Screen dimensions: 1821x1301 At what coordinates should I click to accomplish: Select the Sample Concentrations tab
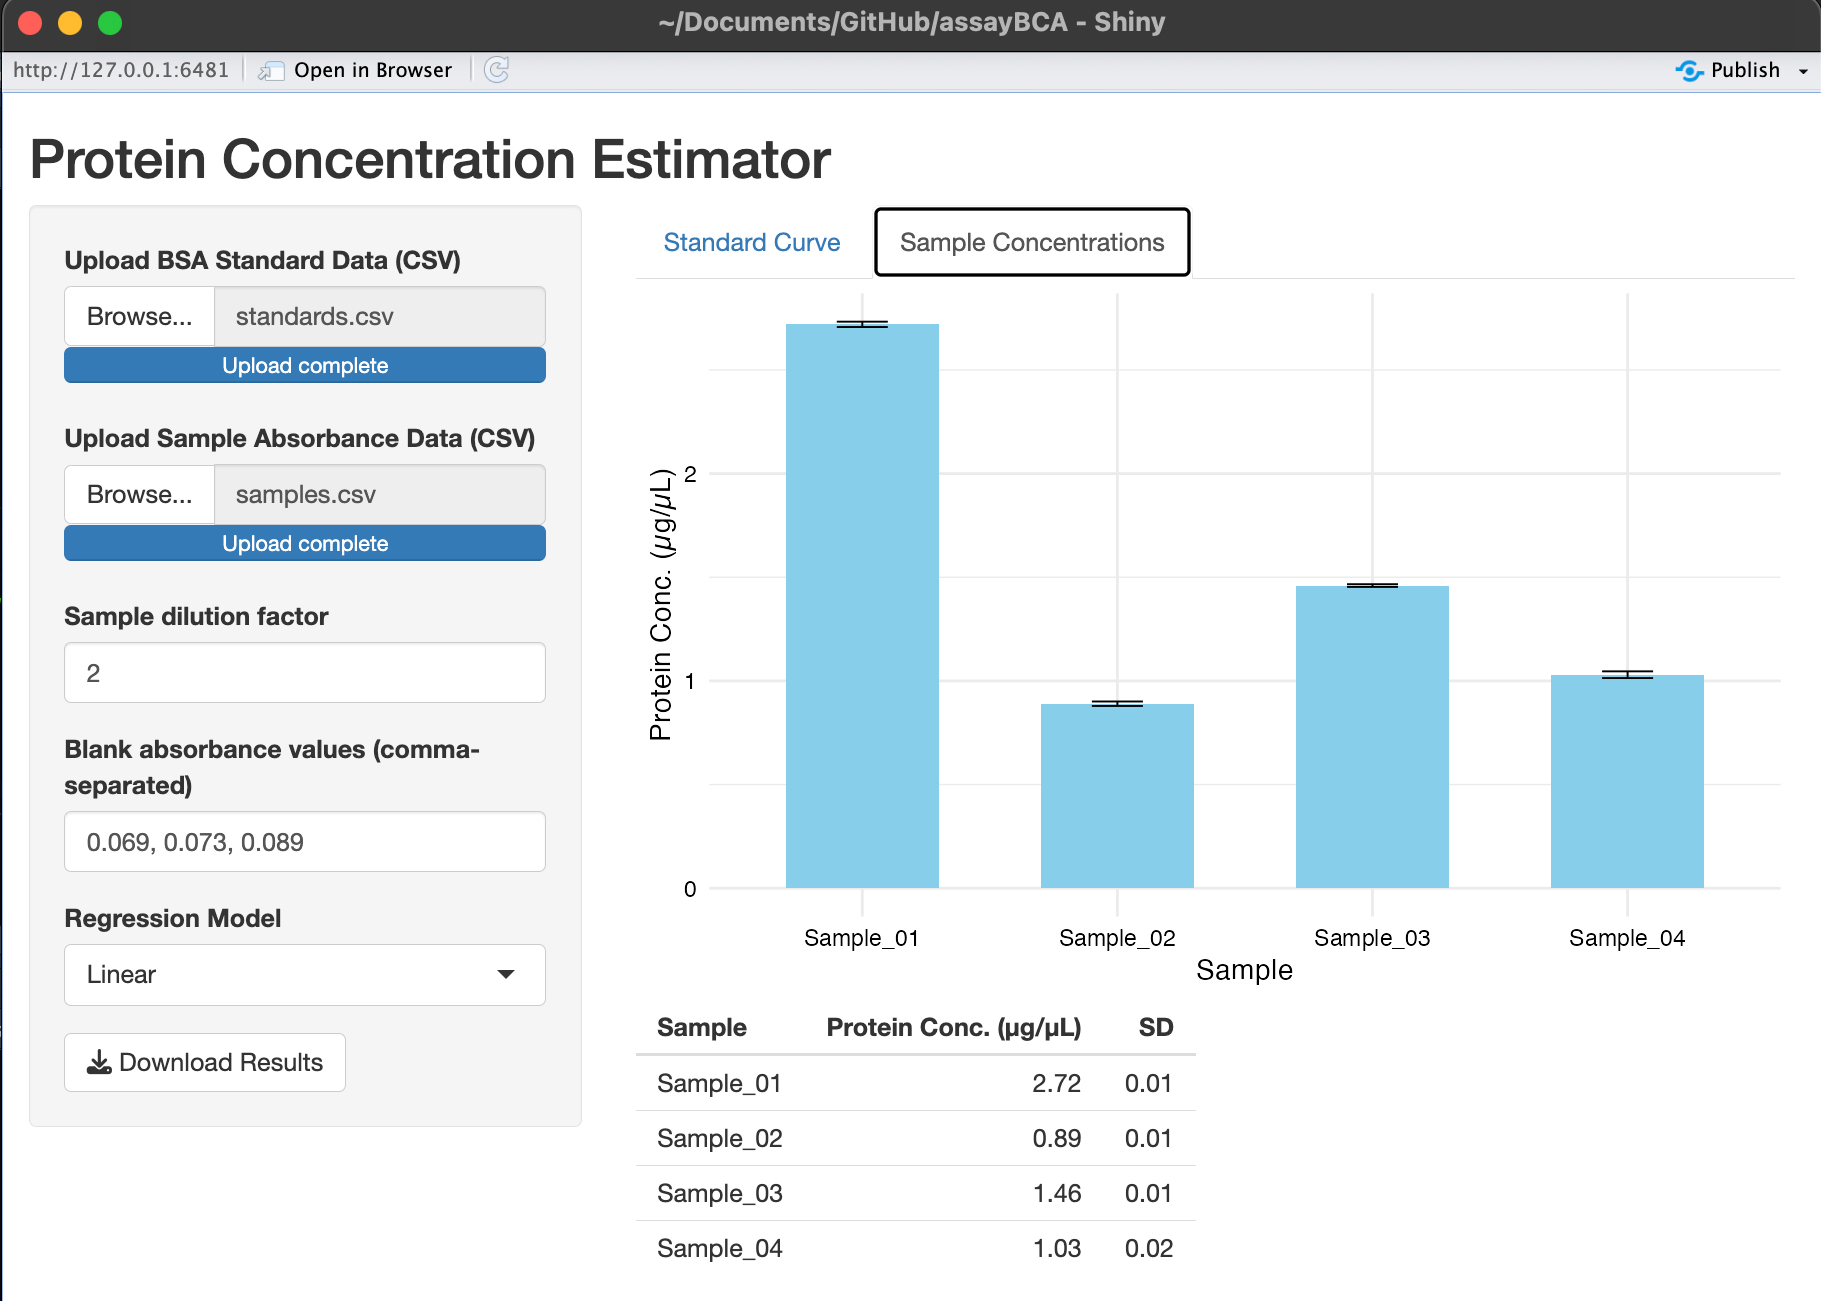[1031, 242]
